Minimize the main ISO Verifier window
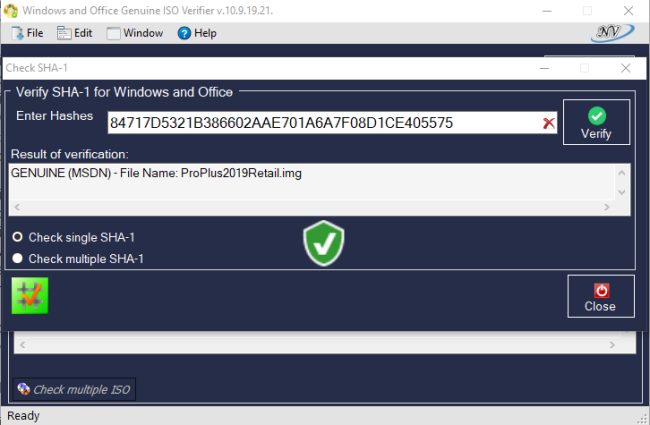 pyautogui.click(x=547, y=11)
